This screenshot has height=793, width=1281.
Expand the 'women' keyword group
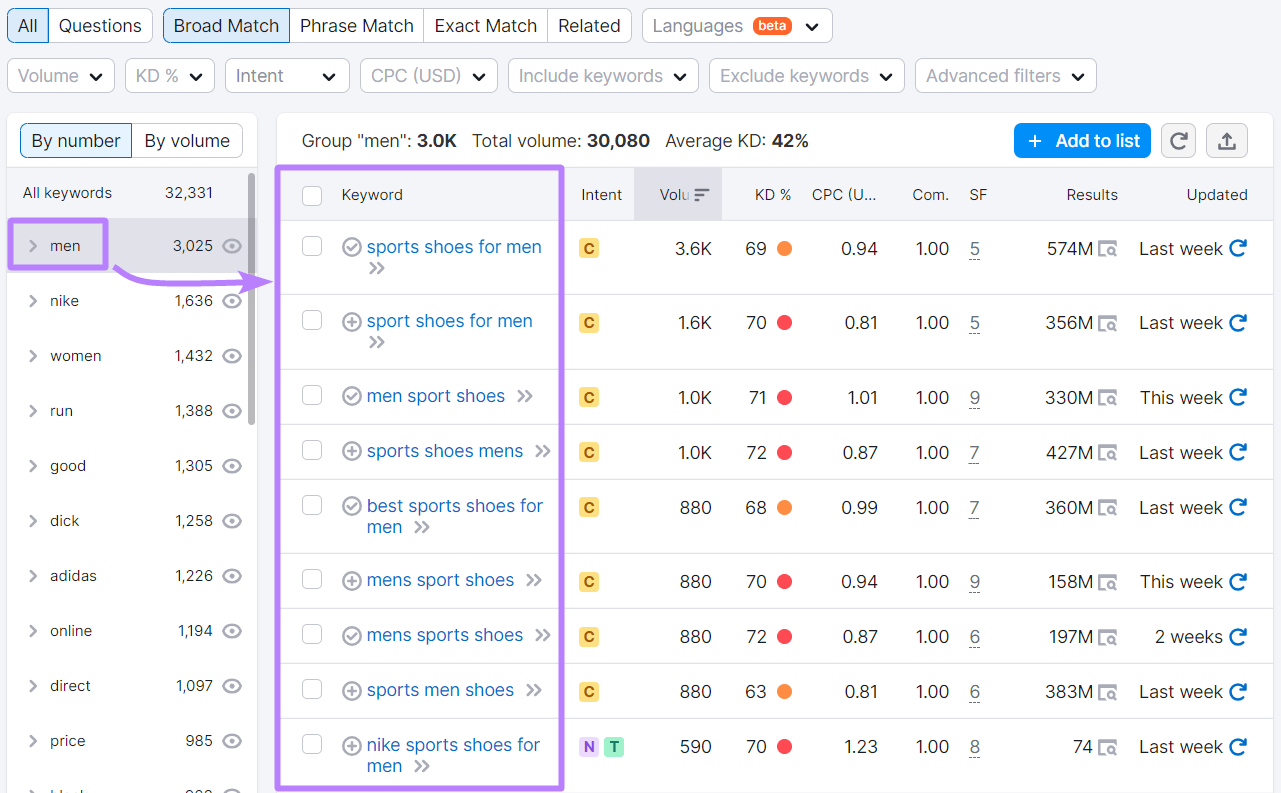[32, 355]
